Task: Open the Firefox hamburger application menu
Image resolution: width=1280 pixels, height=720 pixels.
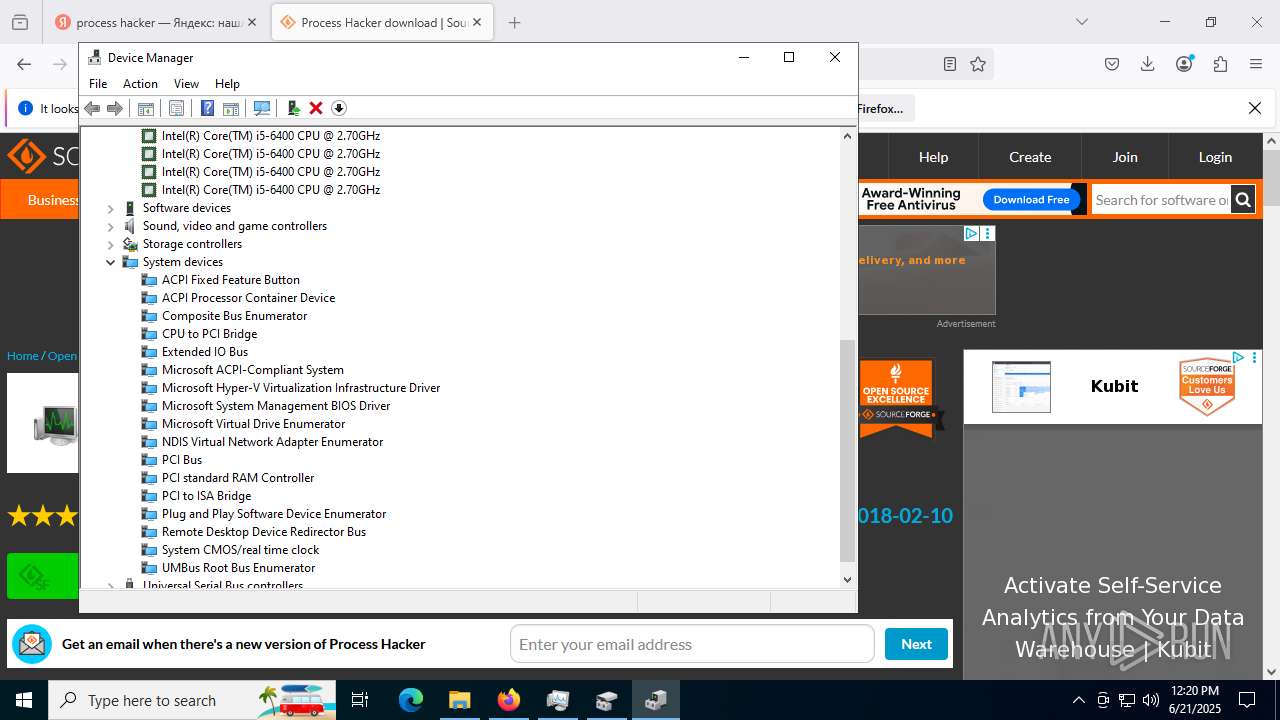Action: pos(1256,64)
